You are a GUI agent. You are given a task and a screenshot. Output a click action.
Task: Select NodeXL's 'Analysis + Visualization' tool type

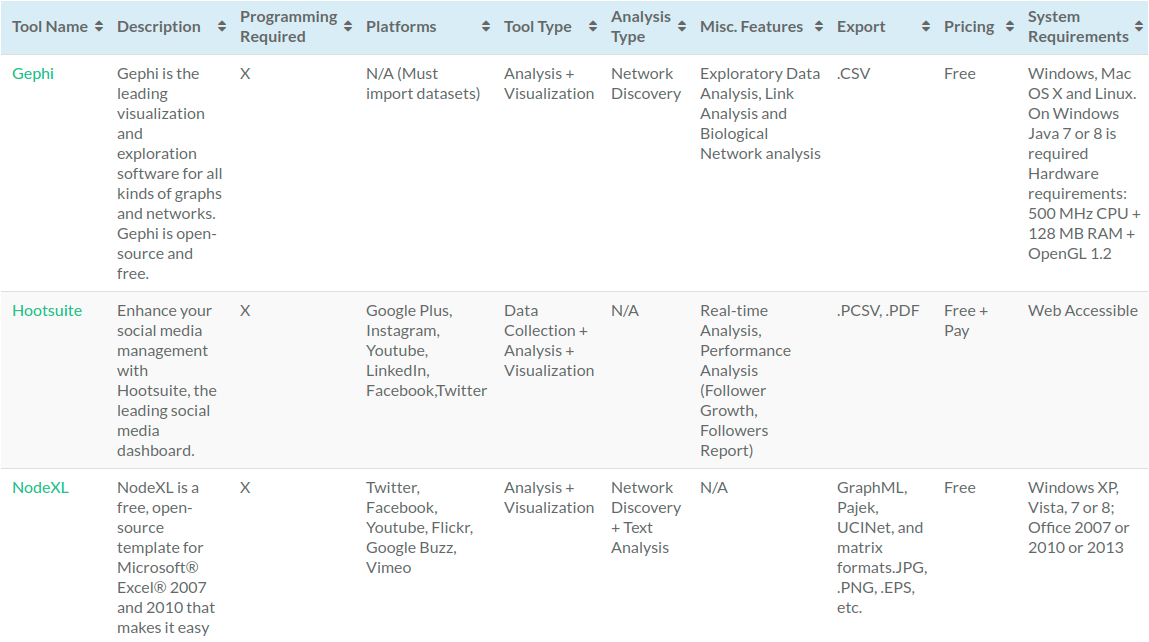tap(549, 498)
